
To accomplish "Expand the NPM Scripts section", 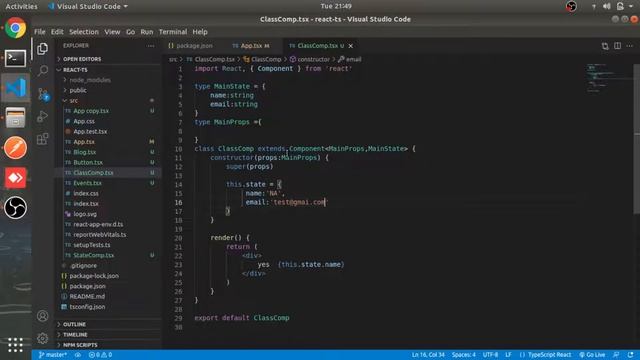I will 108,345.
